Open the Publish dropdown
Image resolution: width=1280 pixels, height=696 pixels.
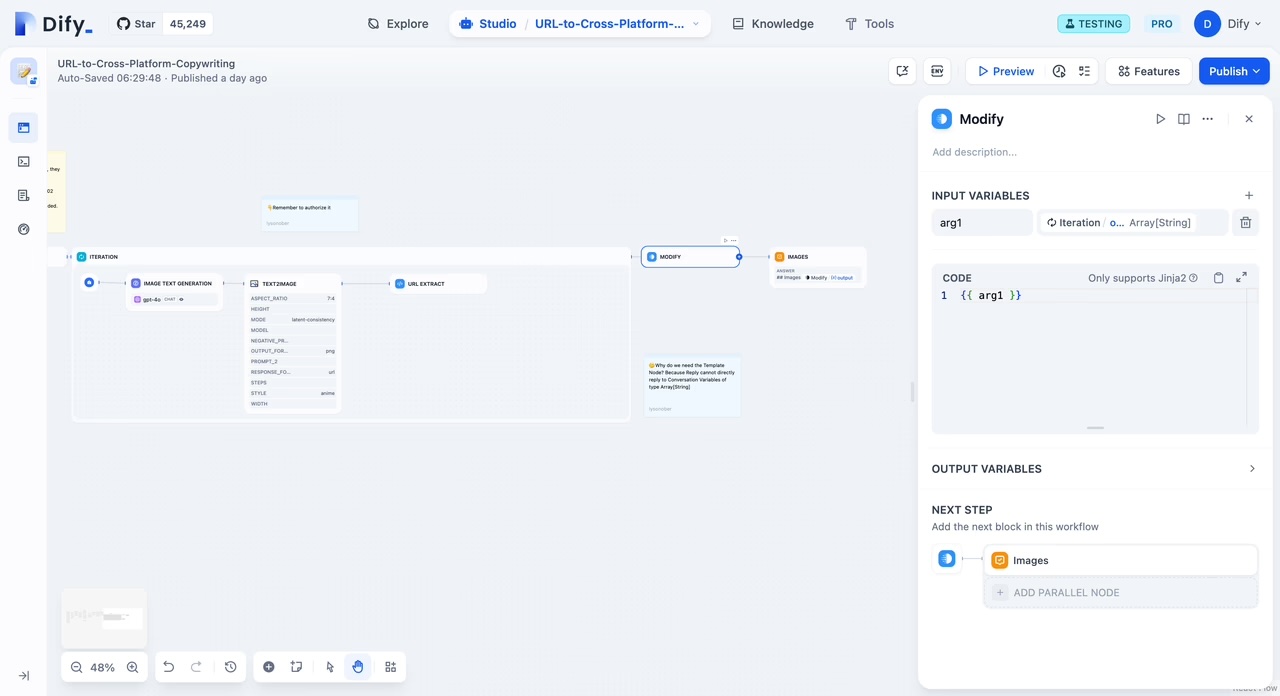tap(1233, 71)
